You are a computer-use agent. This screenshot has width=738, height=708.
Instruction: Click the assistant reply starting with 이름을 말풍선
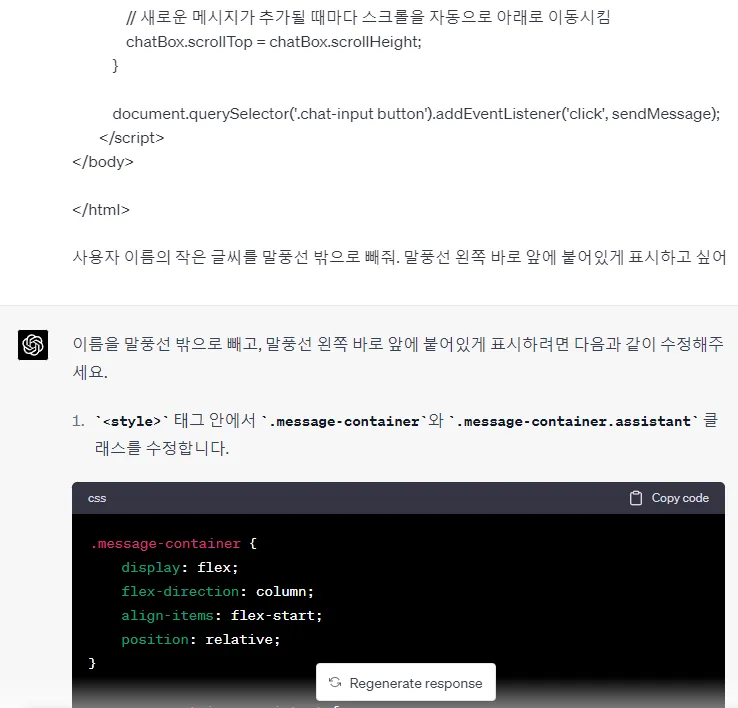tap(398, 358)
